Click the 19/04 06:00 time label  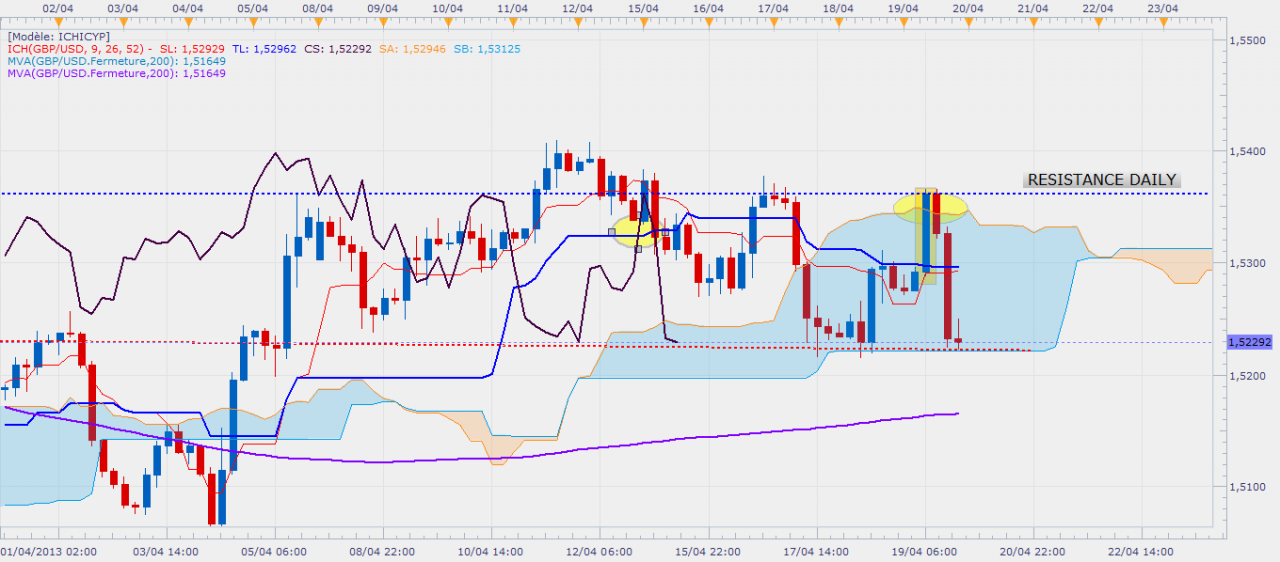(923, 551)
